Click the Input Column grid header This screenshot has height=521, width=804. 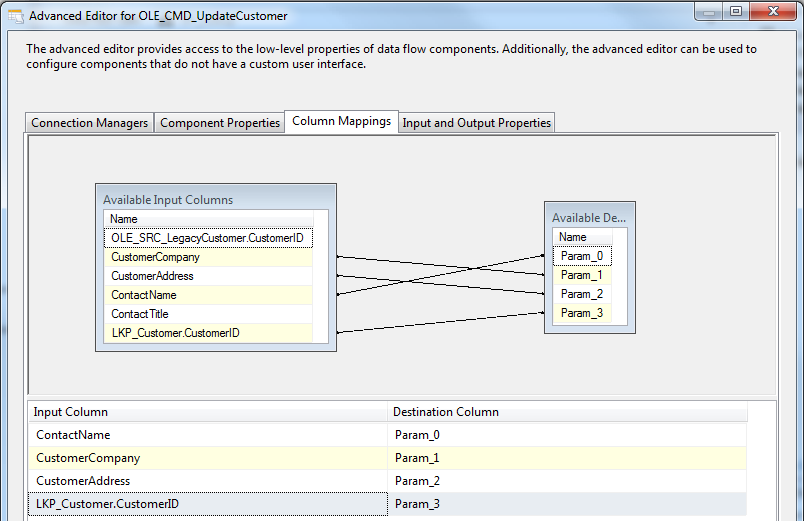208,412
